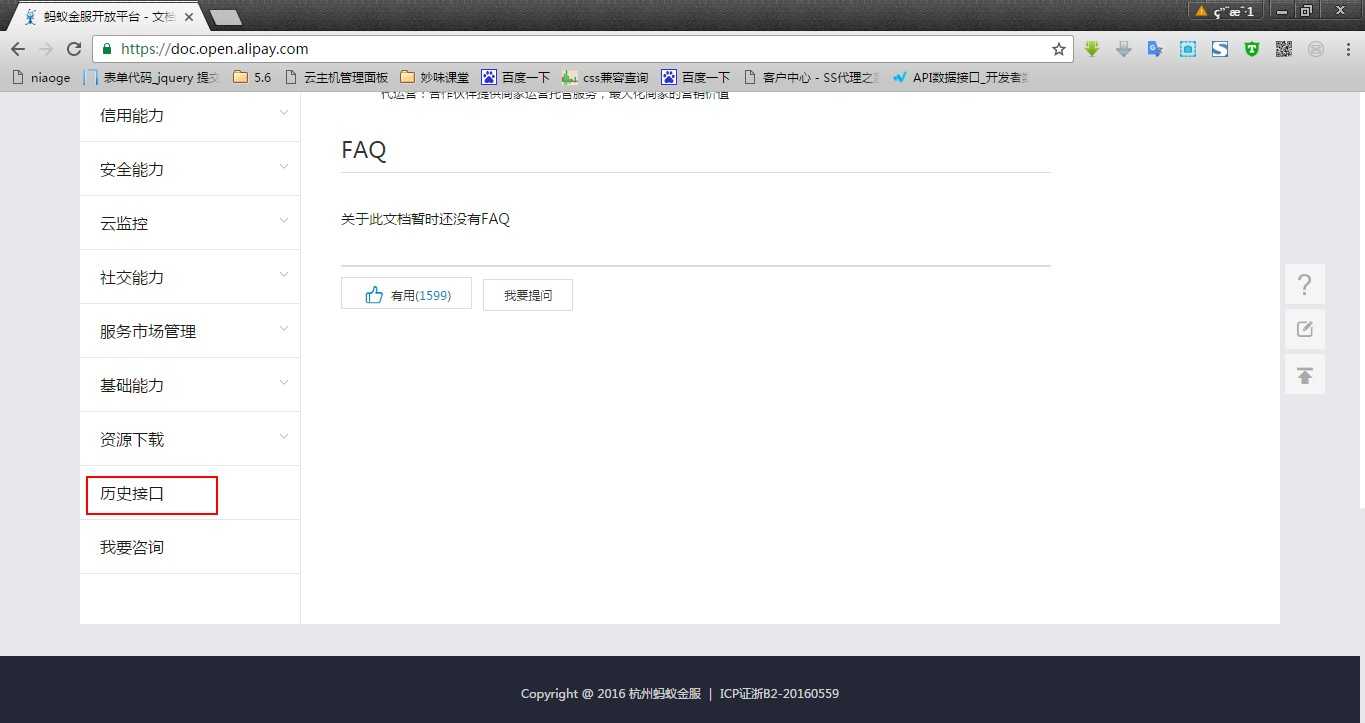Click the ICP证浙B2-20160559 footer text

(779, 693)
